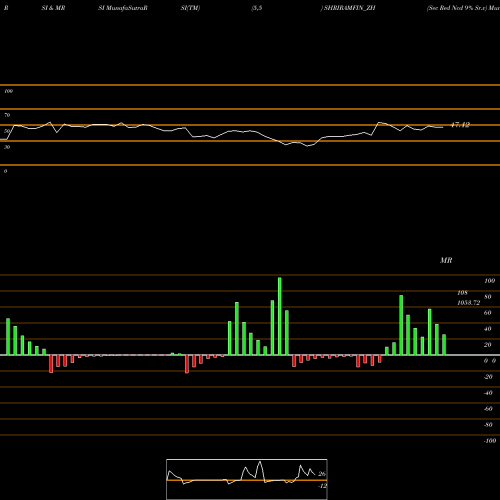Click the RSI axis label 30
This screenshot has width=500, height=500.
pyautogui.click(x=7, y=147)
